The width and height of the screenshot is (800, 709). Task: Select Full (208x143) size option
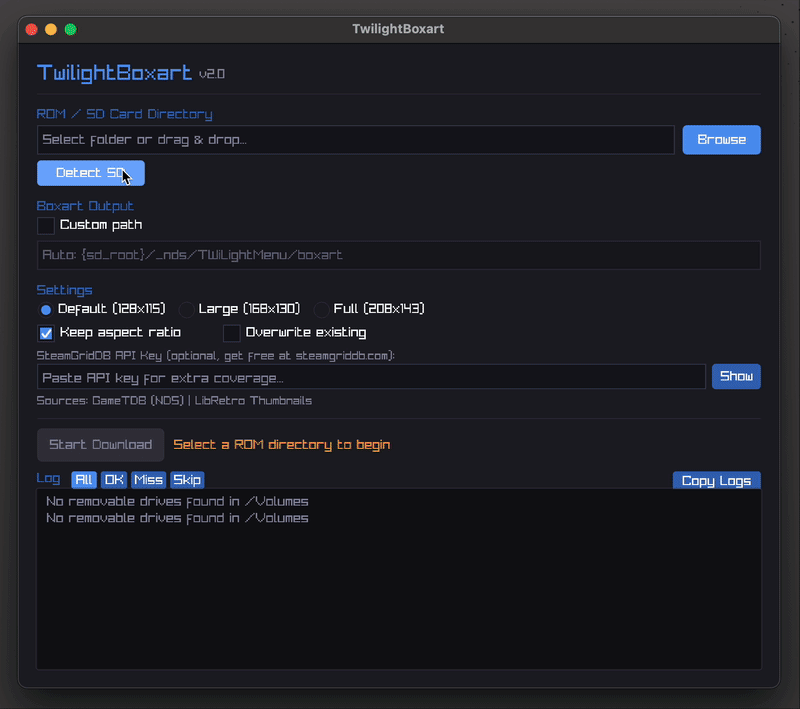click(322, 310)
